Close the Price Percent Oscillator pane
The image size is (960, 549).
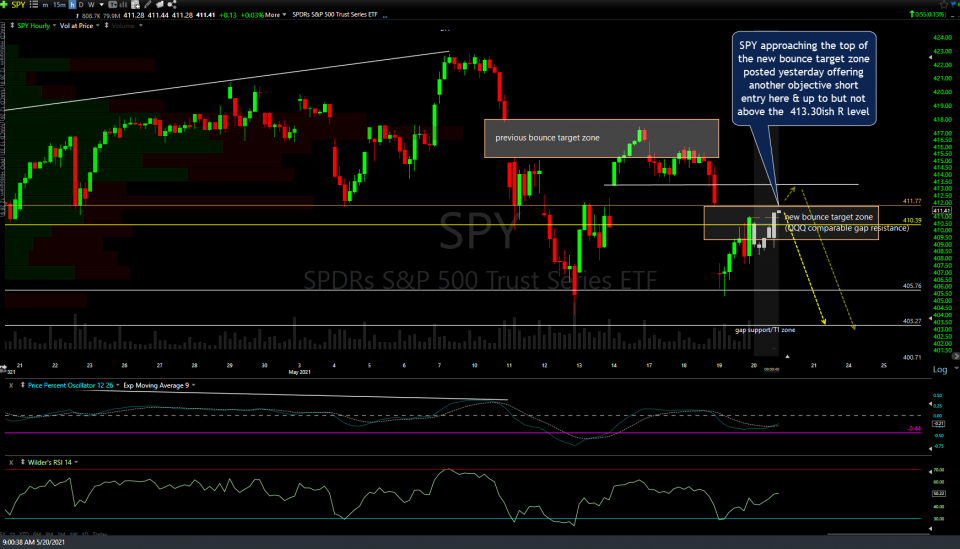click(10, 386)
